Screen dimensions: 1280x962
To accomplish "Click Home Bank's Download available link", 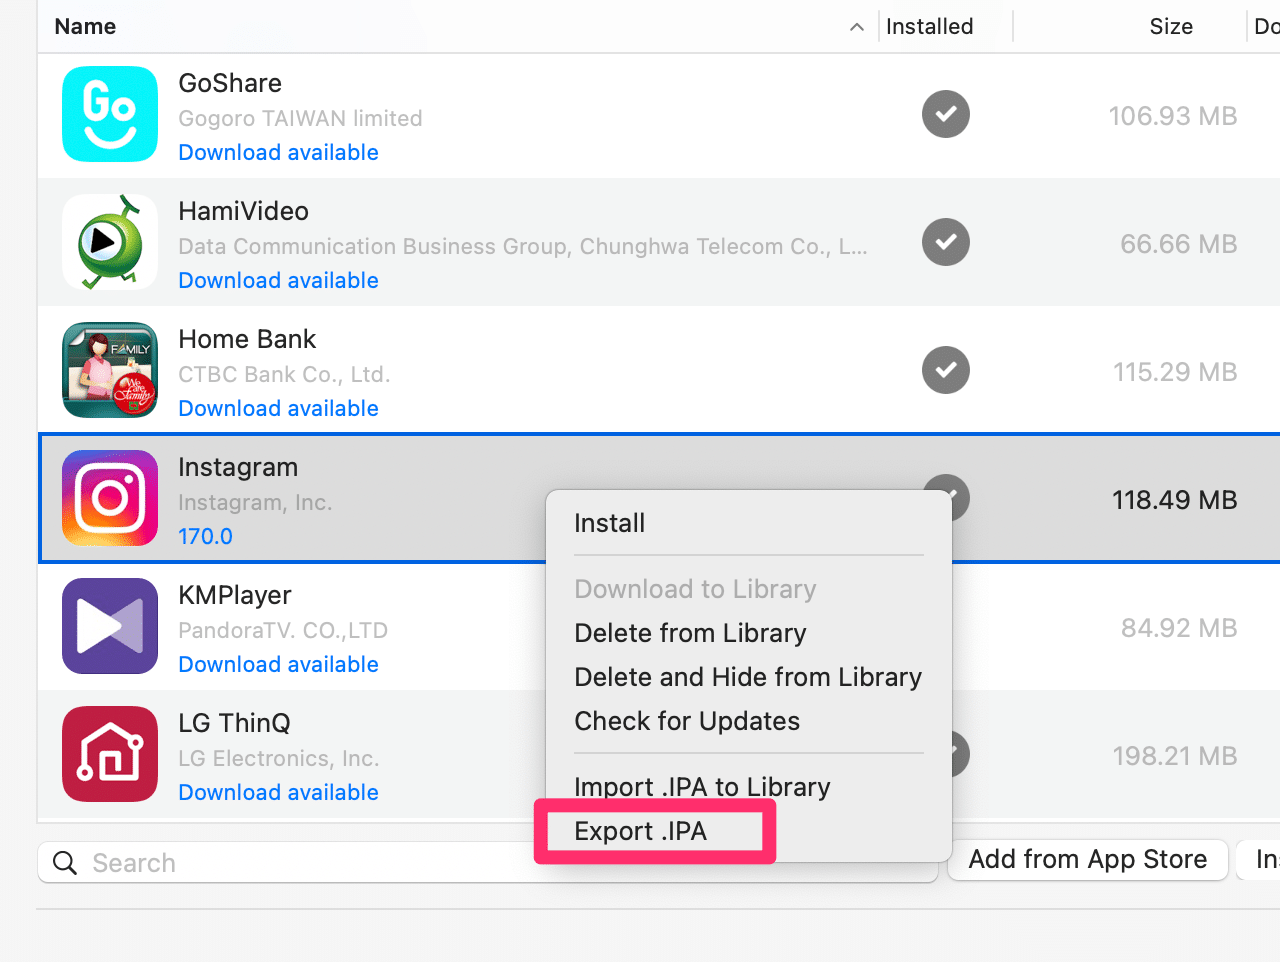I will tap(278, 408).
